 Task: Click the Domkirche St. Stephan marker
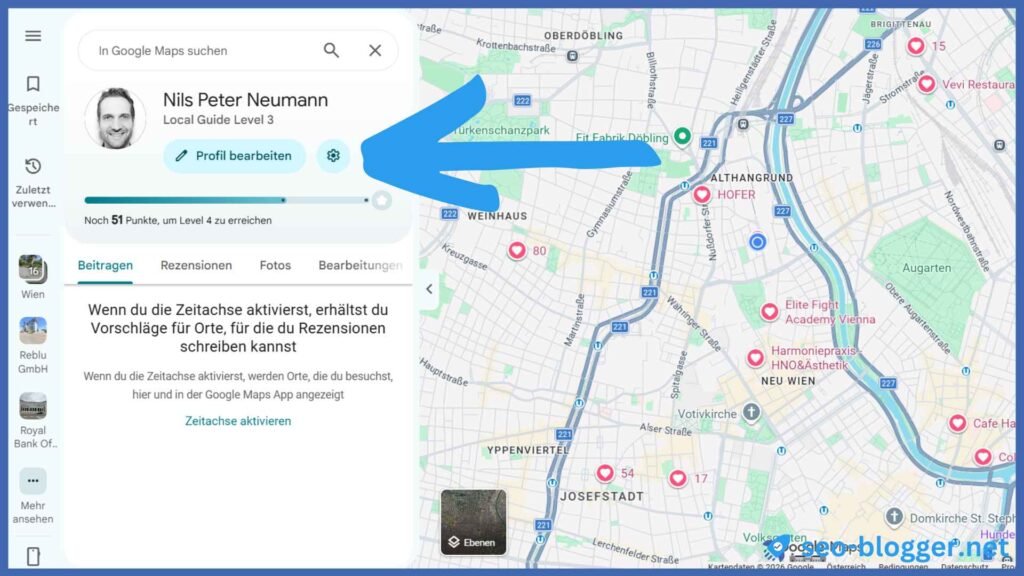894,517
